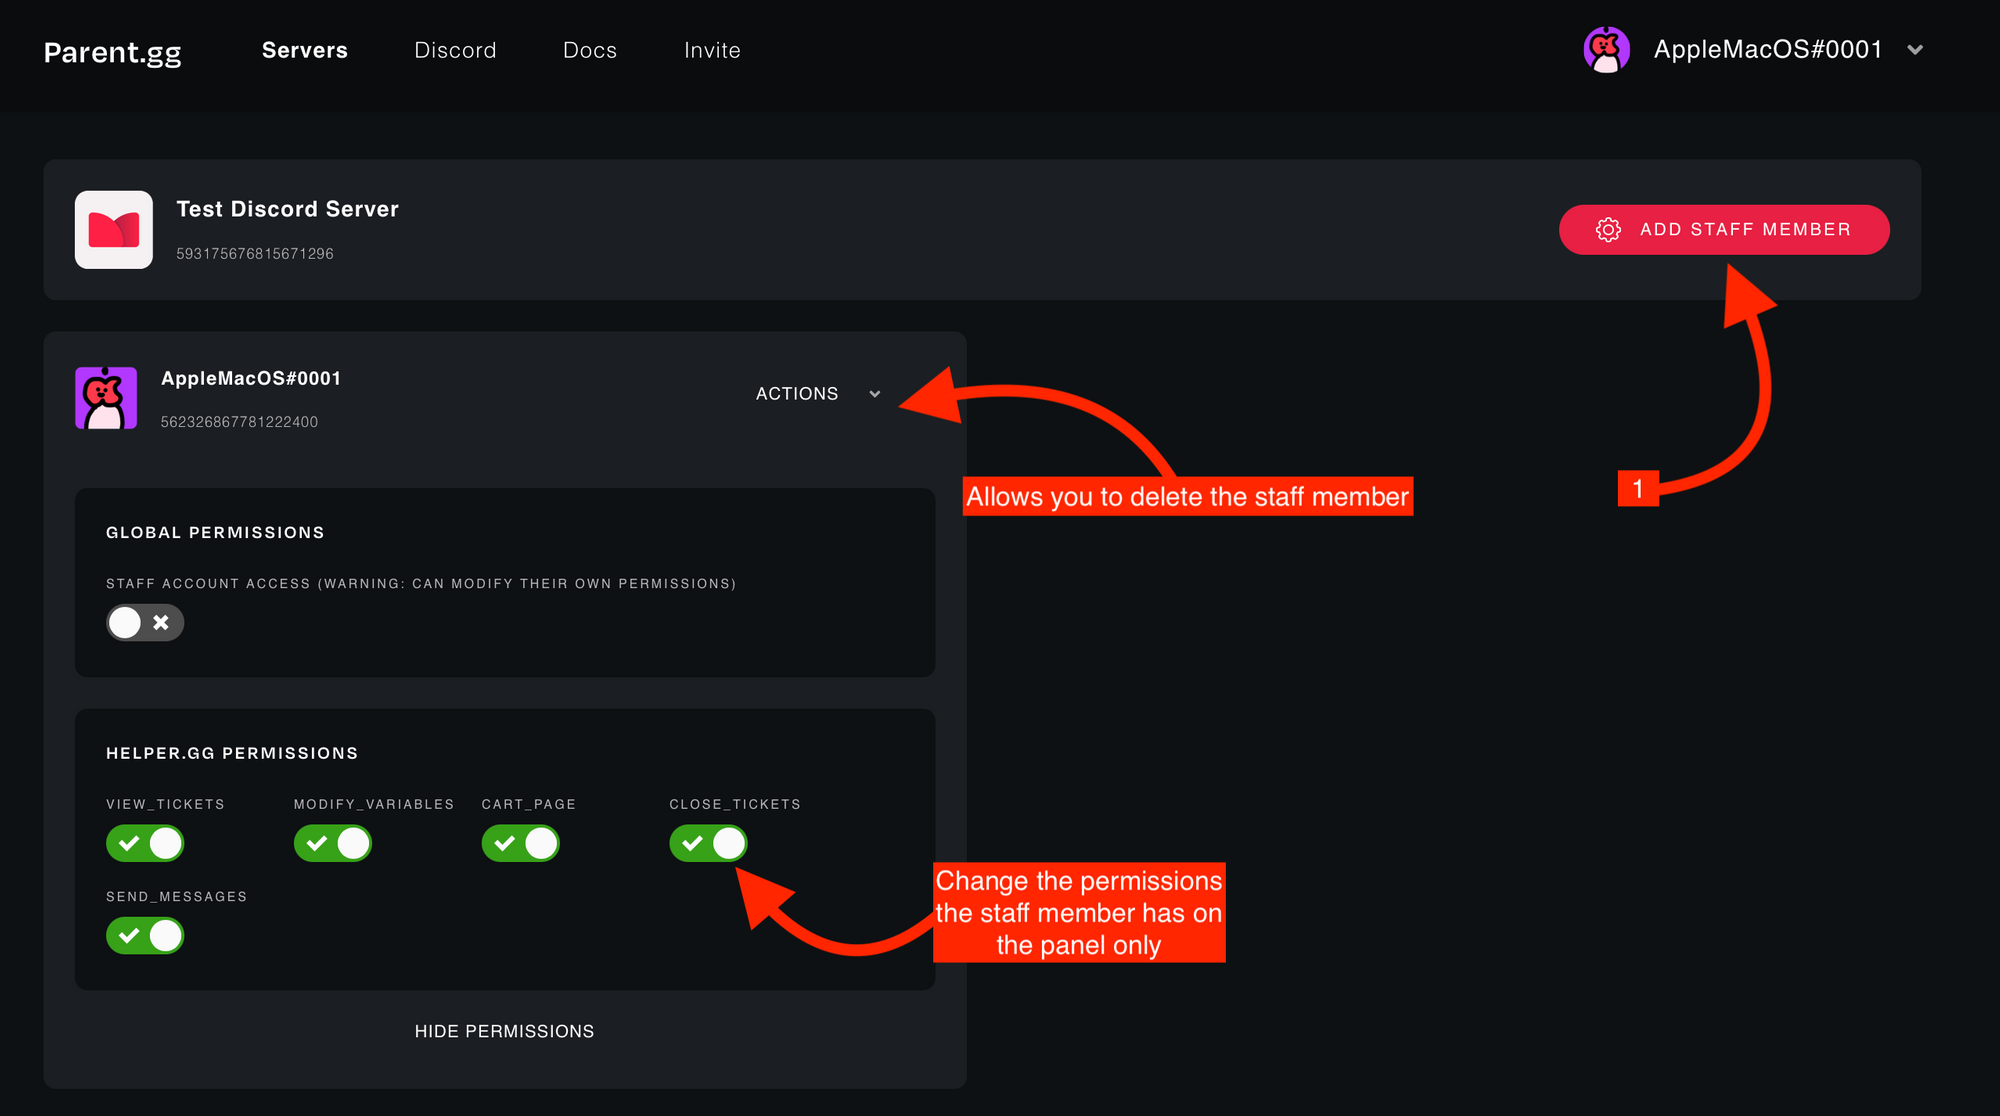This screenshot has width=2000, height=1116.
Task: Click the MODIFY_VARIABLES label
Action: click(x=374, y=805)
